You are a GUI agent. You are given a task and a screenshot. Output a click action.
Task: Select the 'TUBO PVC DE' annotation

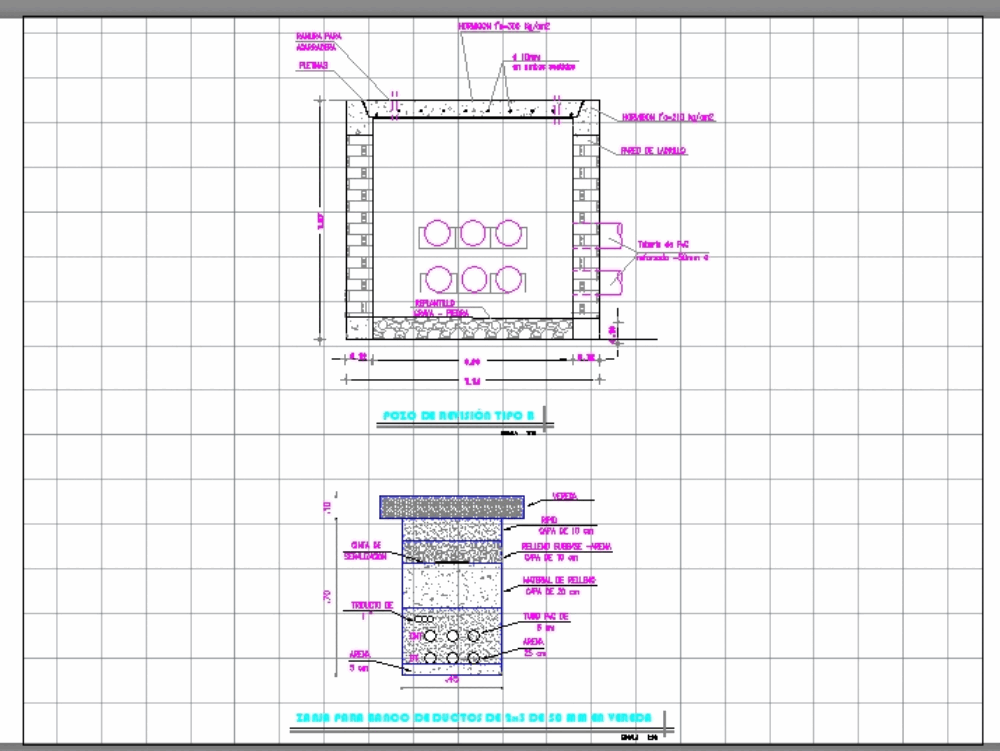point(546,616)
